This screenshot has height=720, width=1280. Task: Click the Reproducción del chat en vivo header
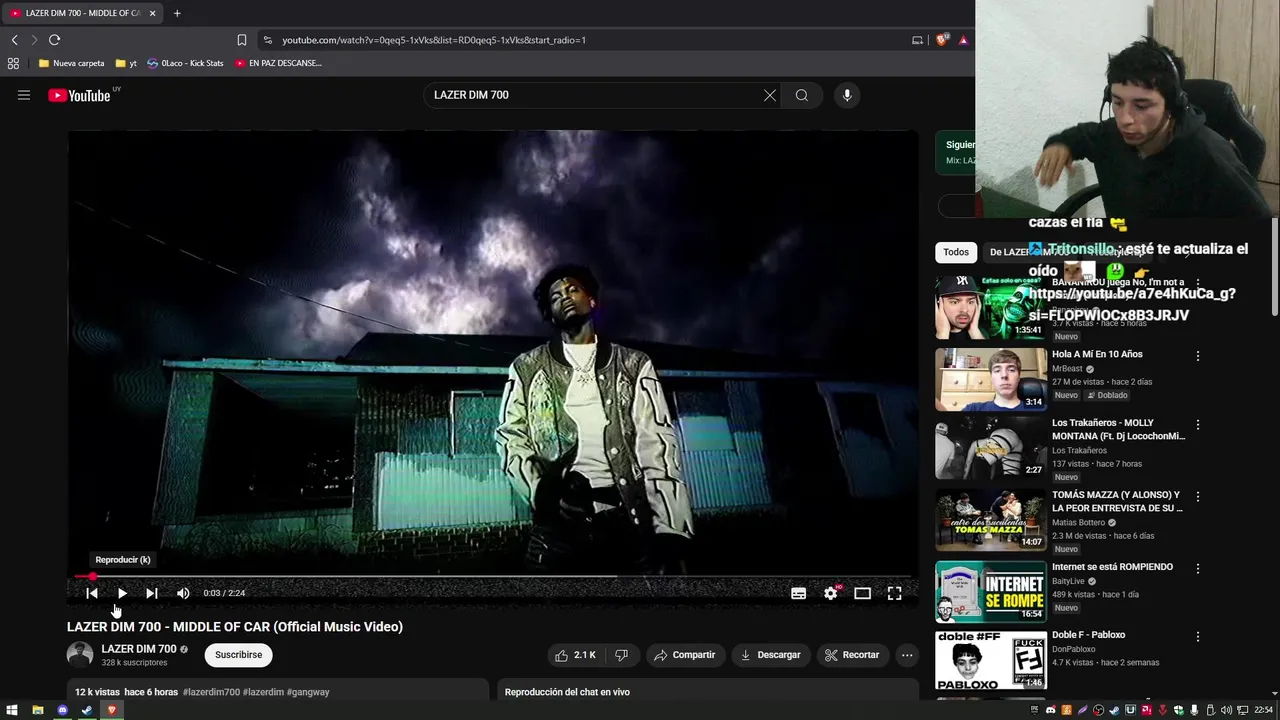tap(567, 692)
